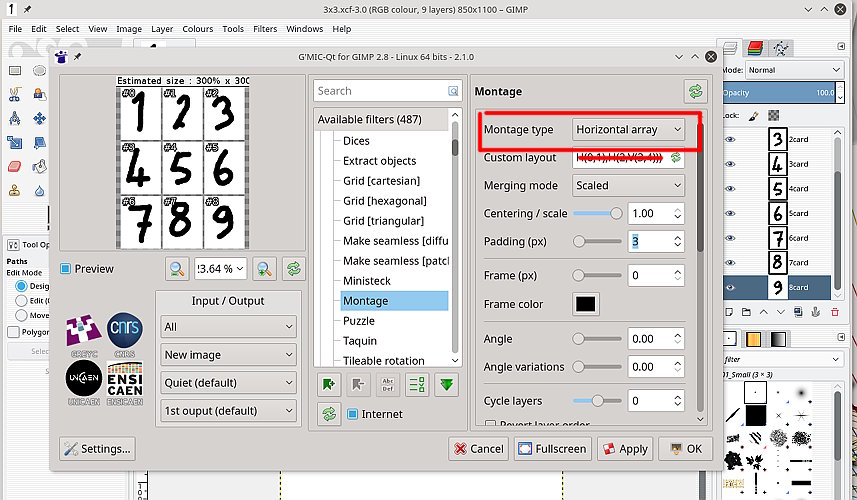Viewport: 857px width, 500px height.
Task: Open the File menu
Action: [x=15, y=29]
